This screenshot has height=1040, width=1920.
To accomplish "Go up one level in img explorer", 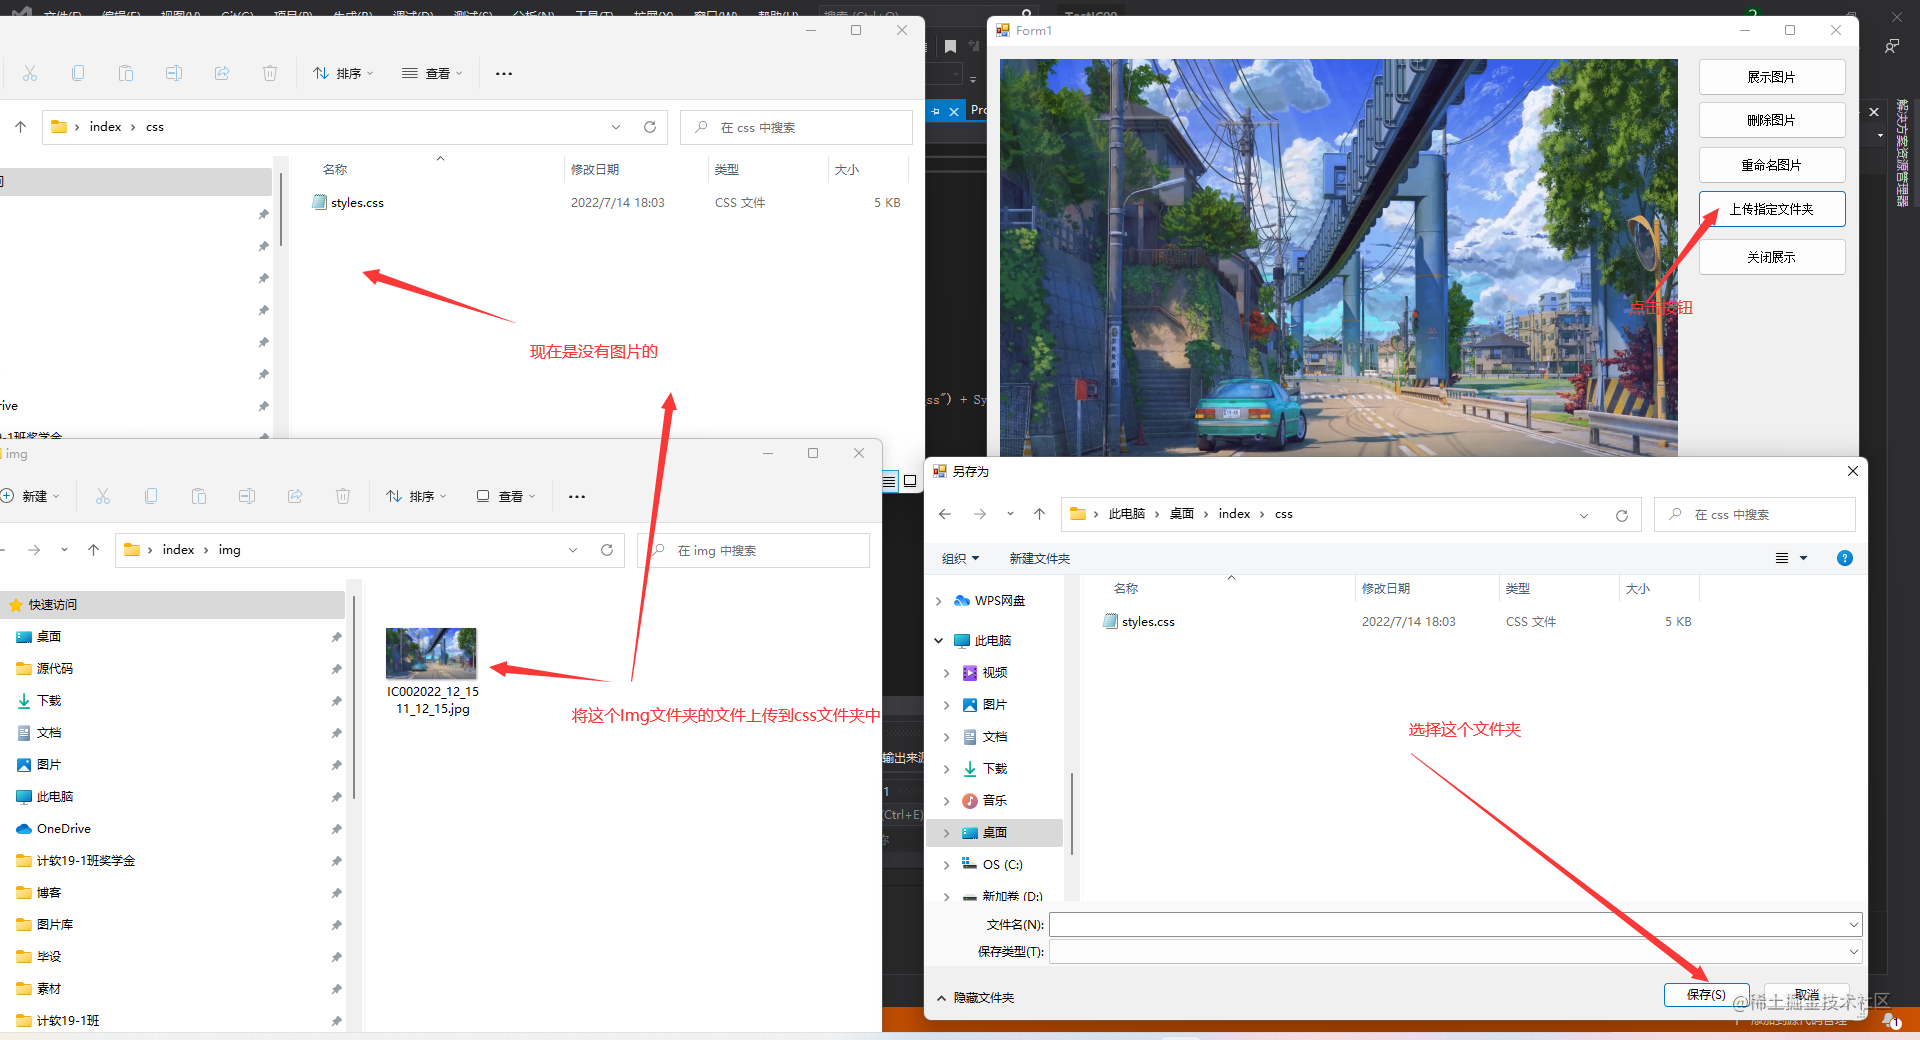I will (93, 550).
